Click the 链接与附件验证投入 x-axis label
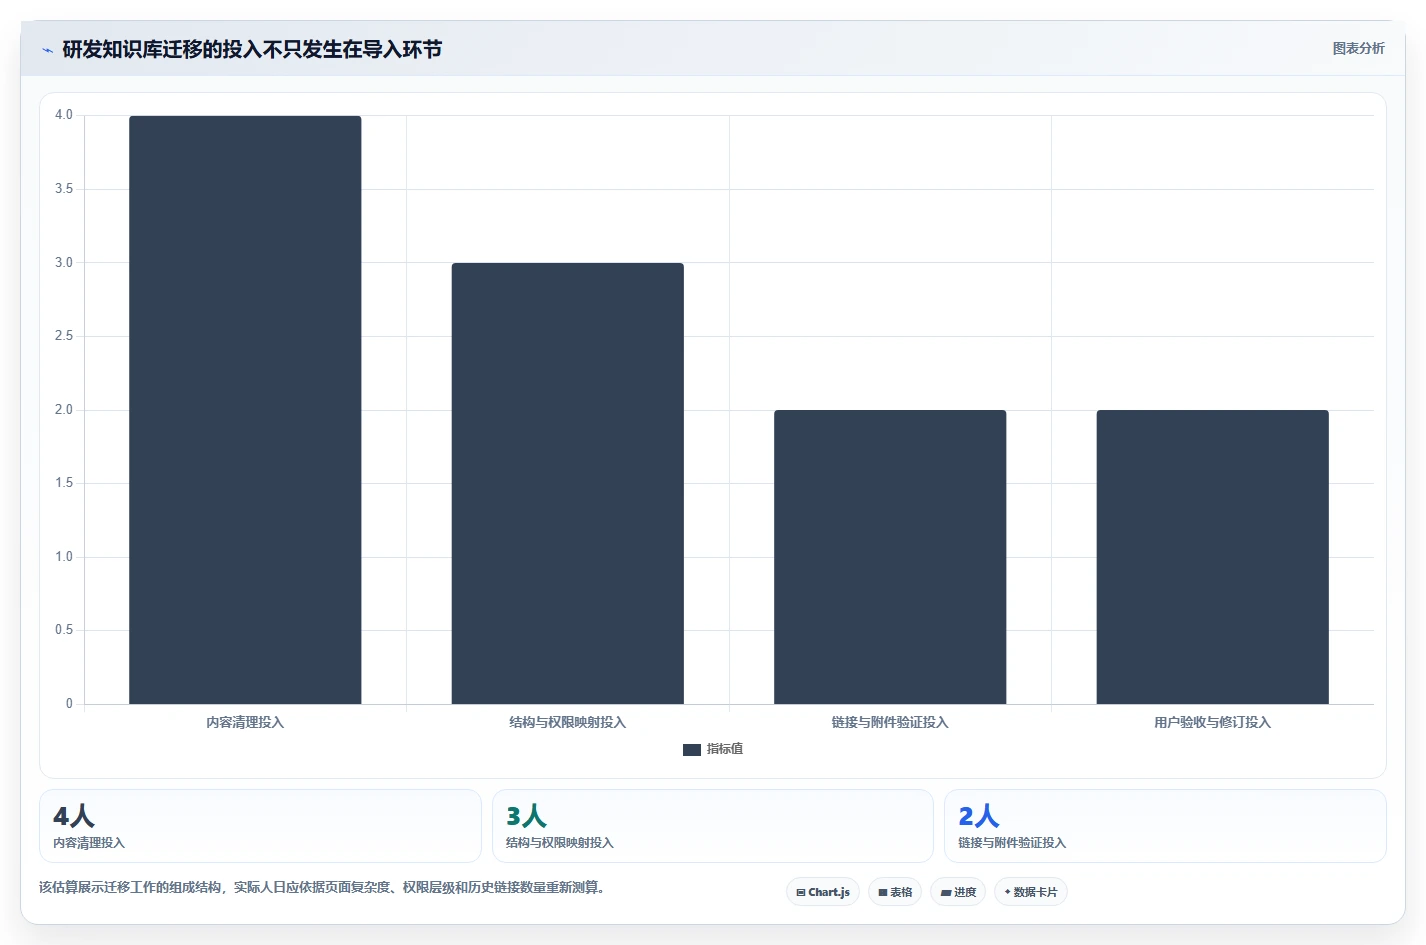1426x945 pixels. point(890,722)
